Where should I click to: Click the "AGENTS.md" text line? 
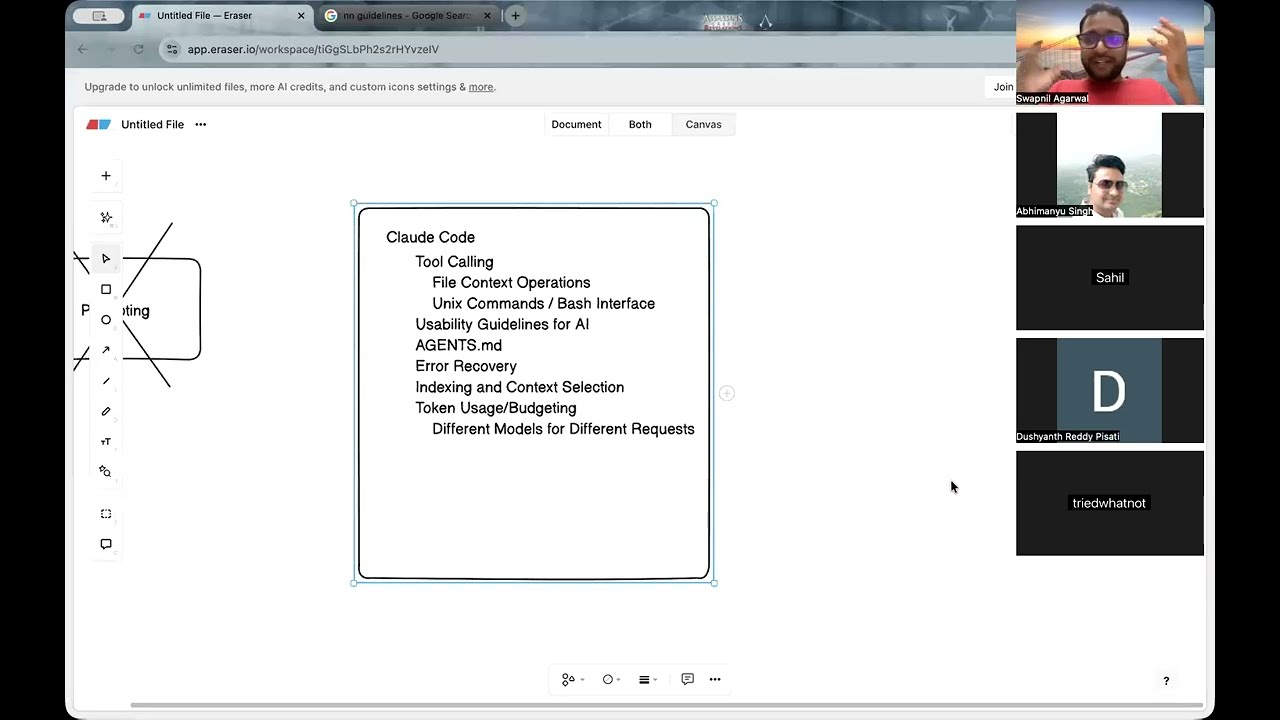[458, 346]
